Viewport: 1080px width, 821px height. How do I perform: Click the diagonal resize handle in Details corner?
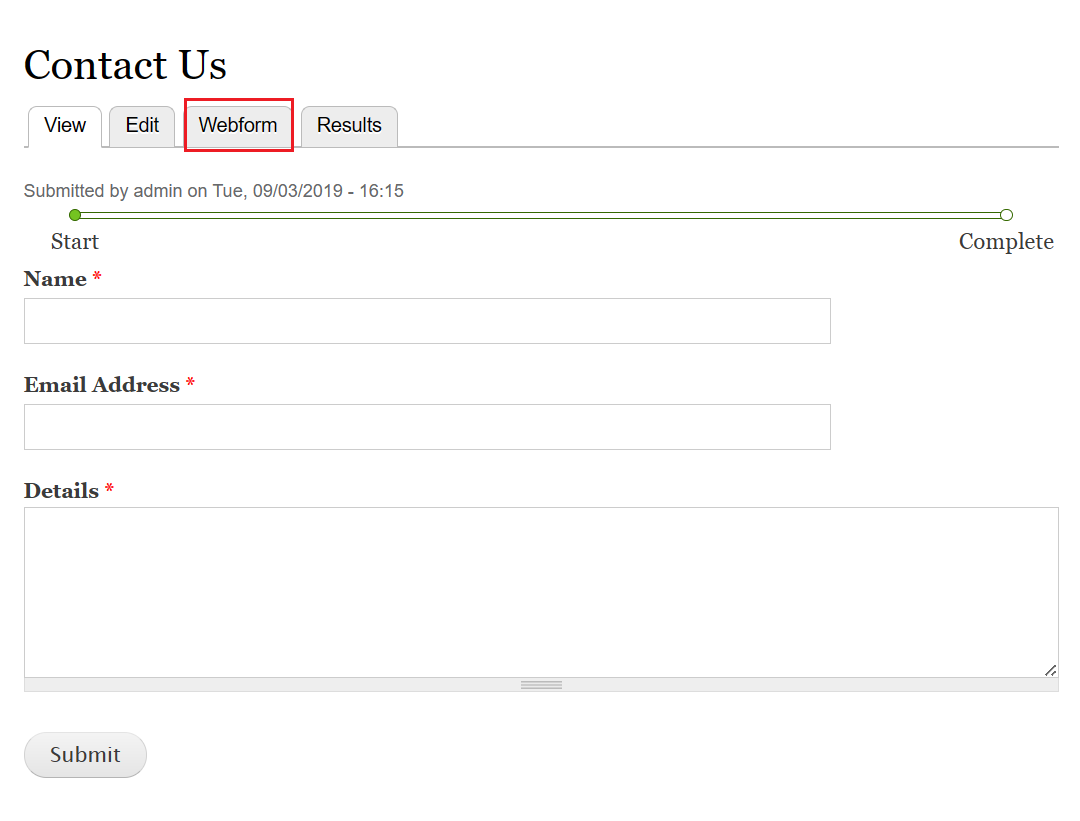[1050, 670]
